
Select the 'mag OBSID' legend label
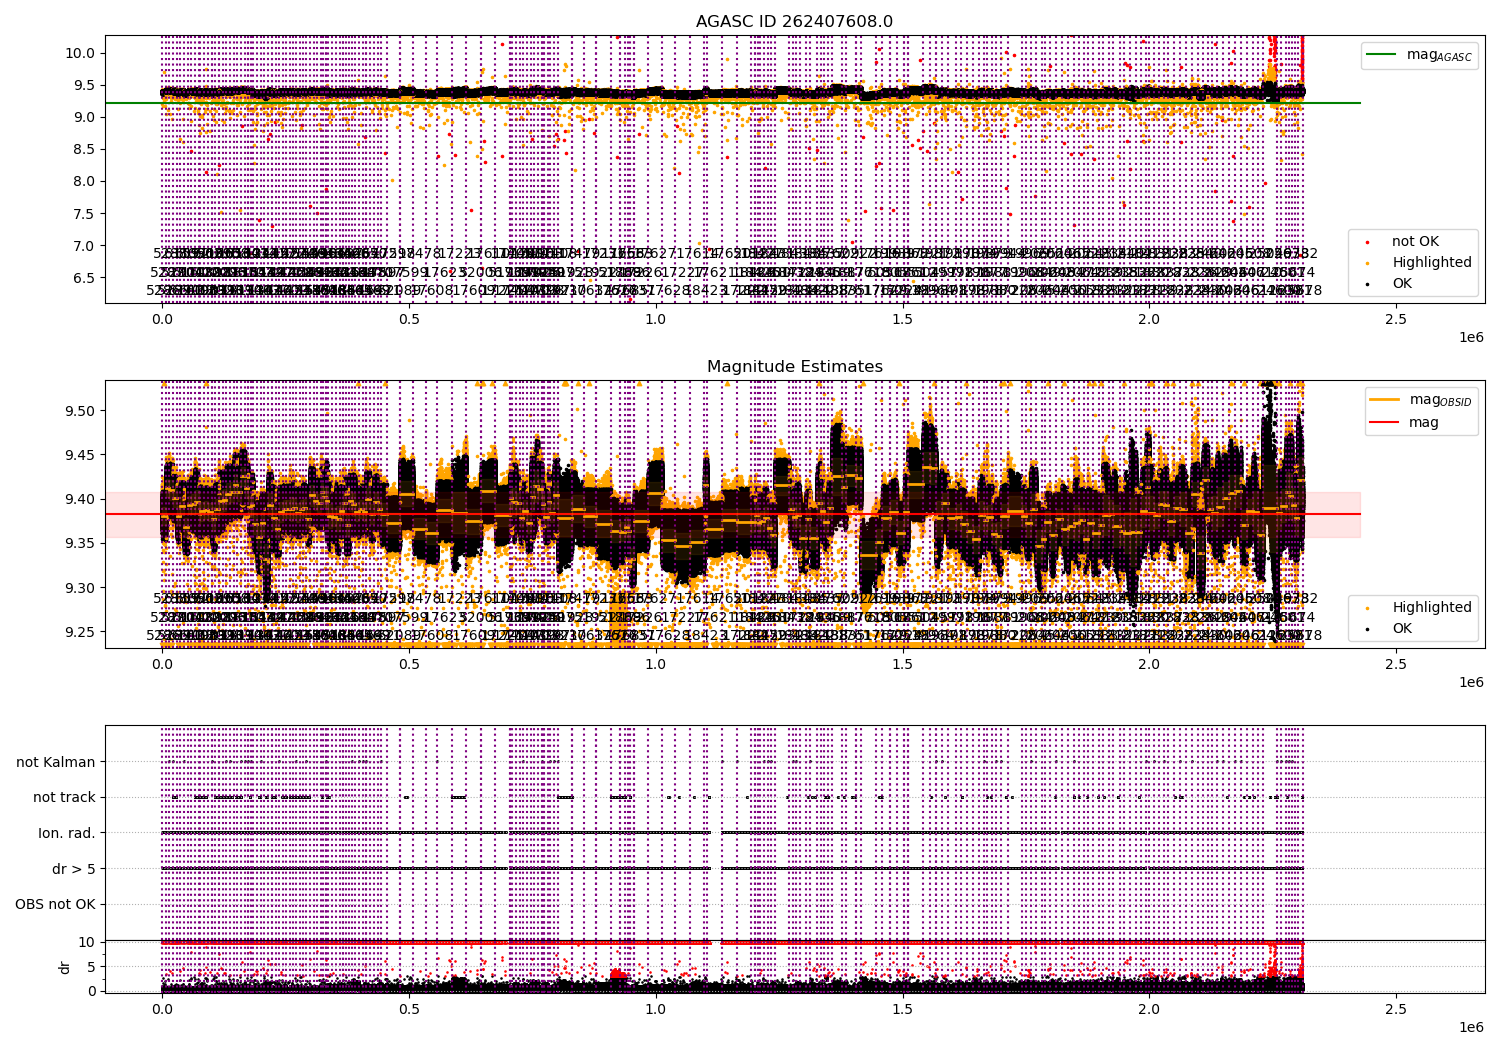[x=1441, y=400]
